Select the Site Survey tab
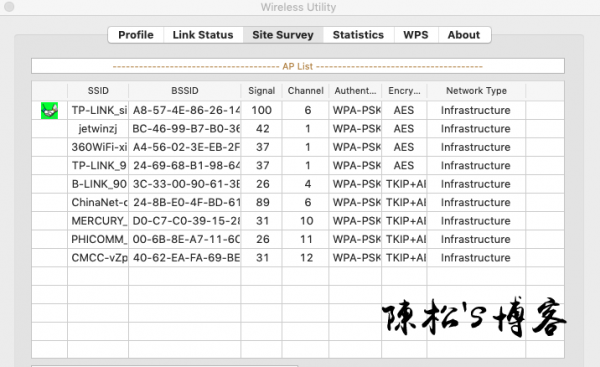Viewport: 600px width, 367px height. (283, 35)
